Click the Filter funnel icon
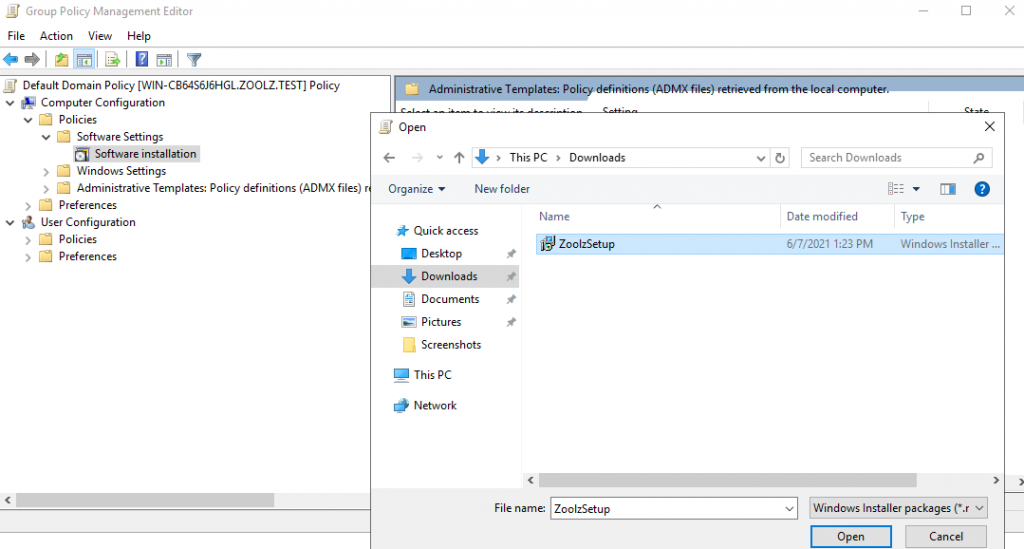1024x549 pixels. point(194,60)
